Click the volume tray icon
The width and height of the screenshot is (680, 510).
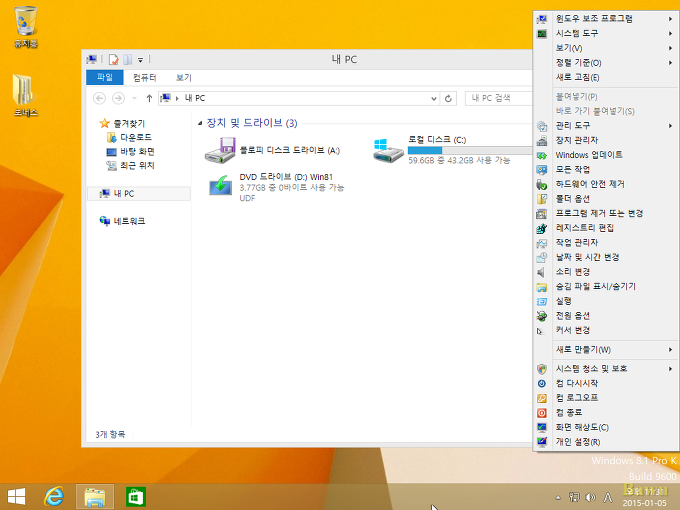coord(591,497)
